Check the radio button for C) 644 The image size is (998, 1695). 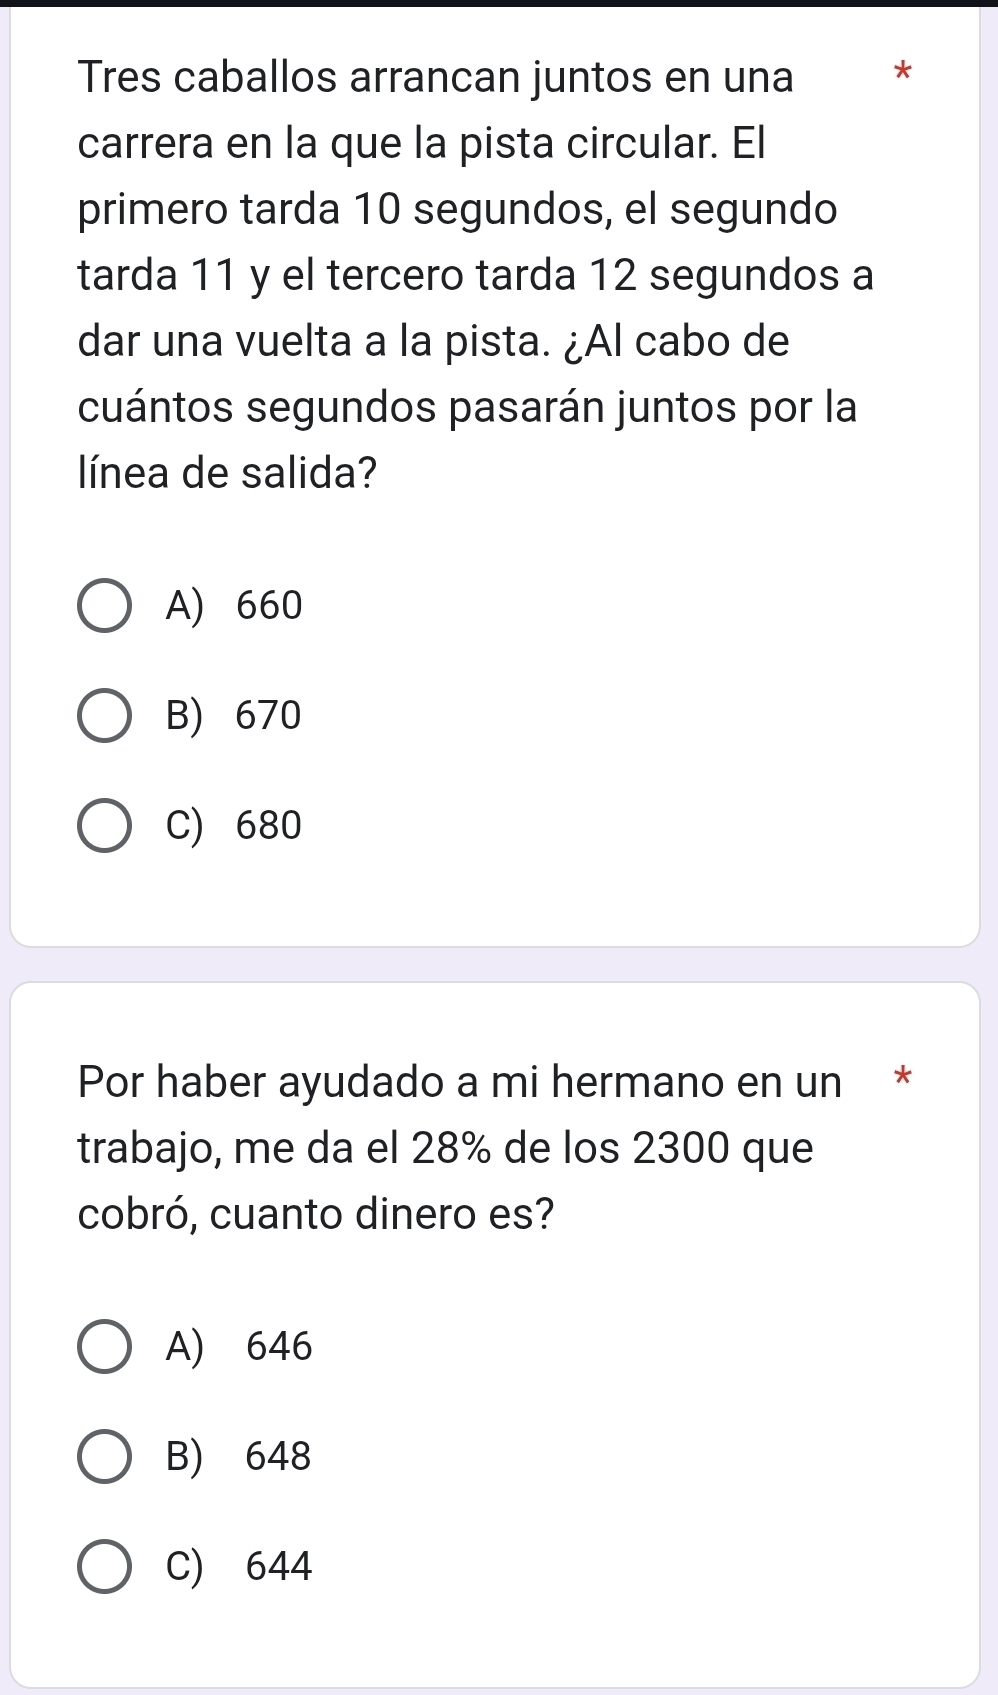(x=104, y=1566)
